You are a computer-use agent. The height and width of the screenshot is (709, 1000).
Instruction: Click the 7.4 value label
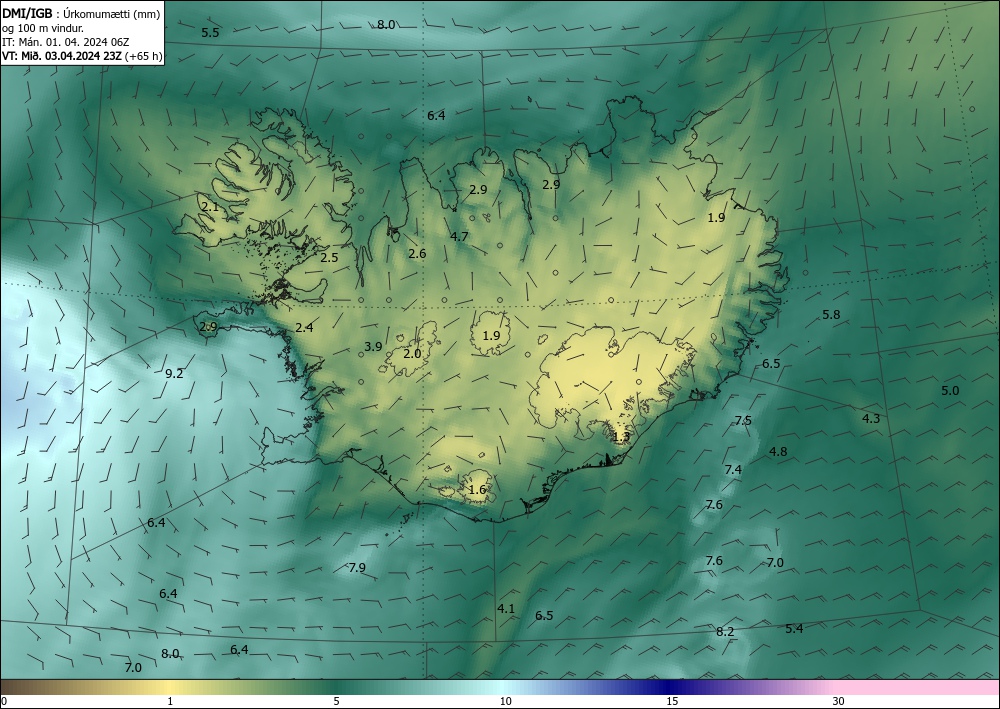(x=733, y=470)
